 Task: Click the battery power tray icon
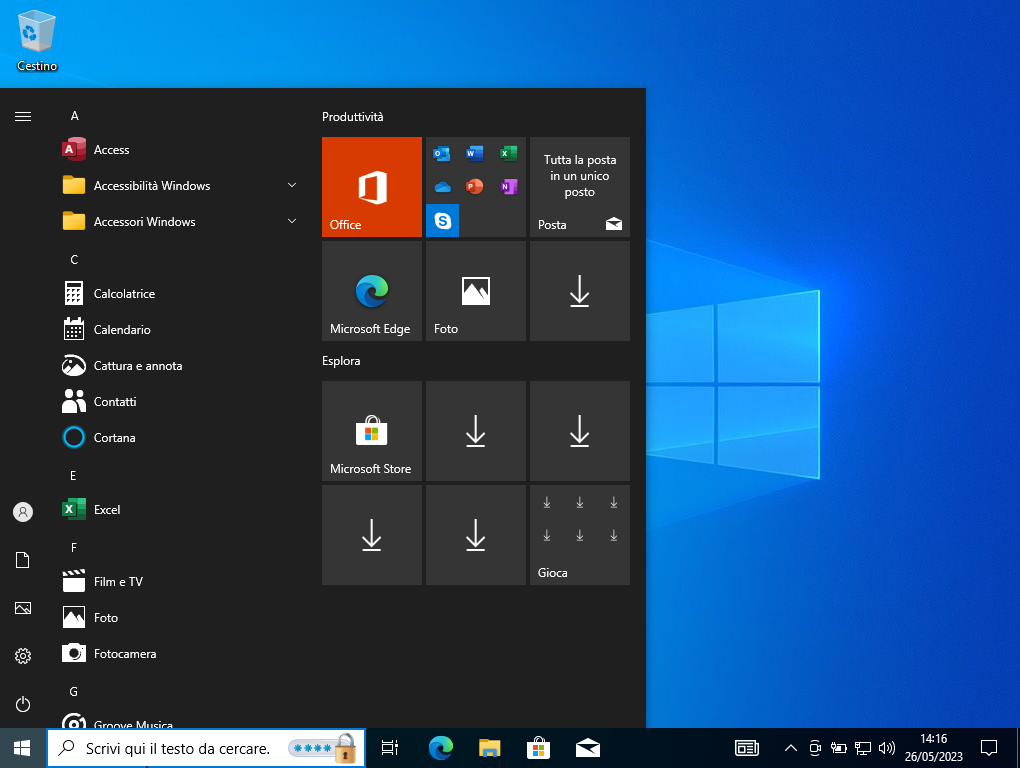click(839, 748)
